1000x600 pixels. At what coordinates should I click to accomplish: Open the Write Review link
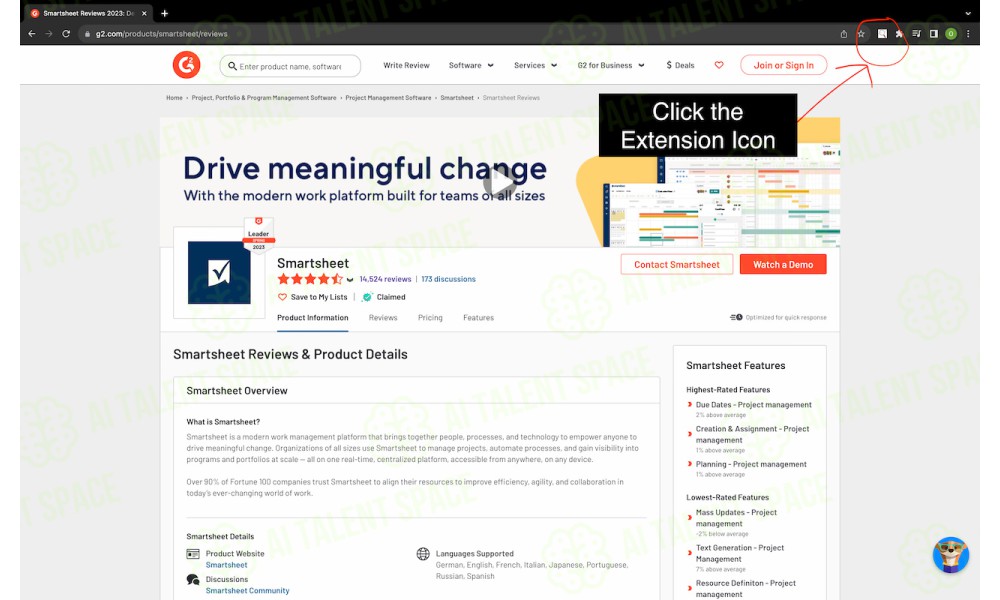coord(406,65)
